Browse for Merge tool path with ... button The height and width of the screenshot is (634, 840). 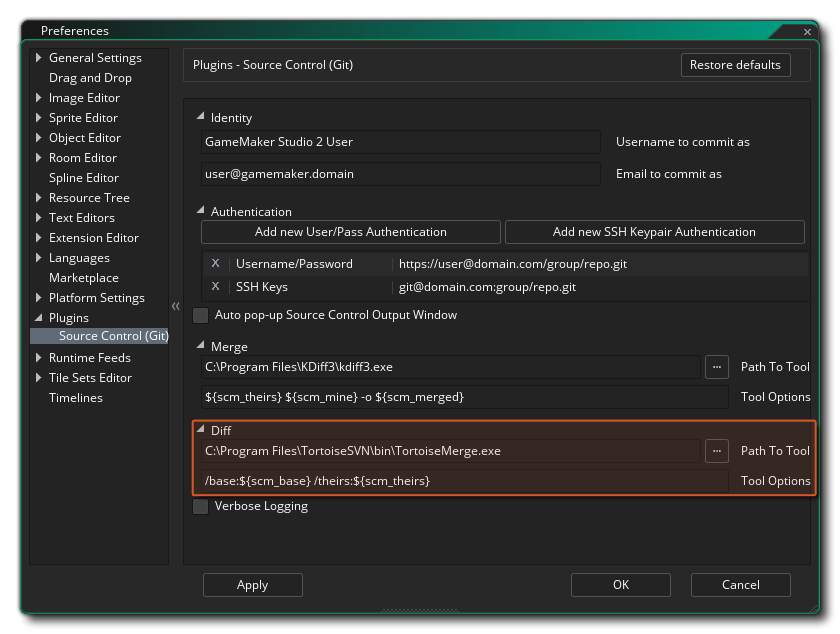(x=717, y=367)
